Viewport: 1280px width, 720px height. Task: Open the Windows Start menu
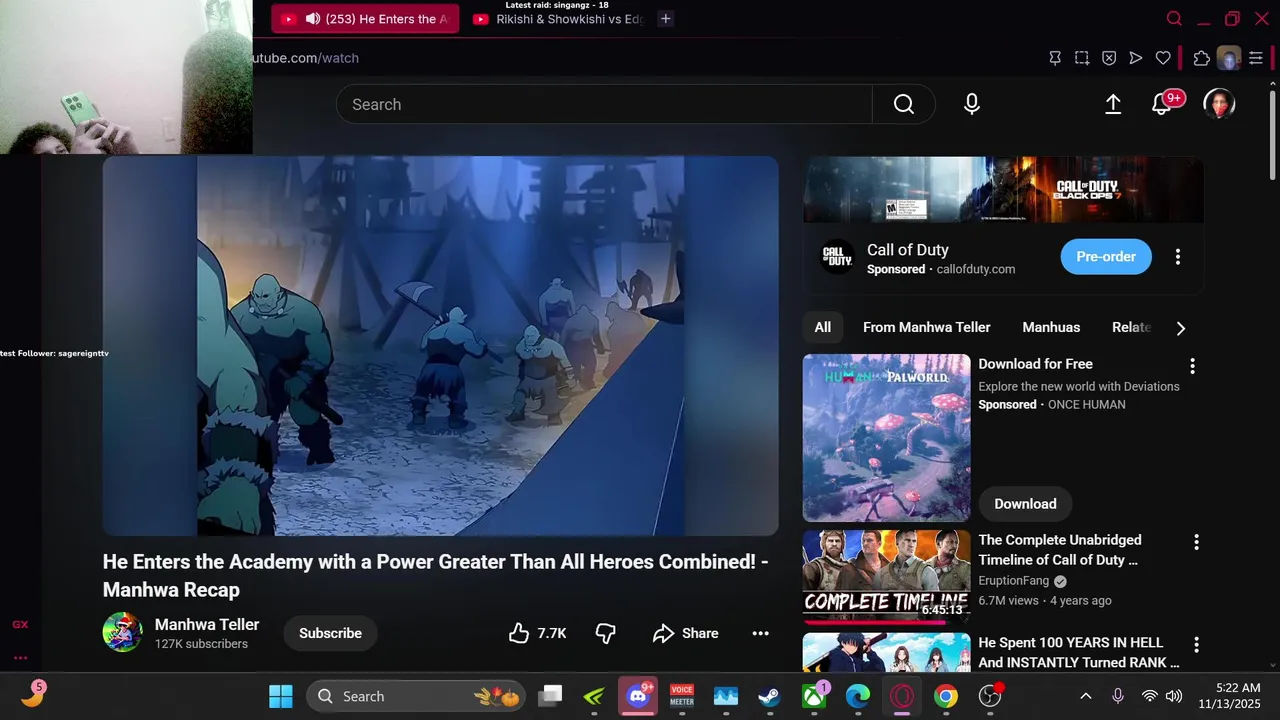point(281,696)
